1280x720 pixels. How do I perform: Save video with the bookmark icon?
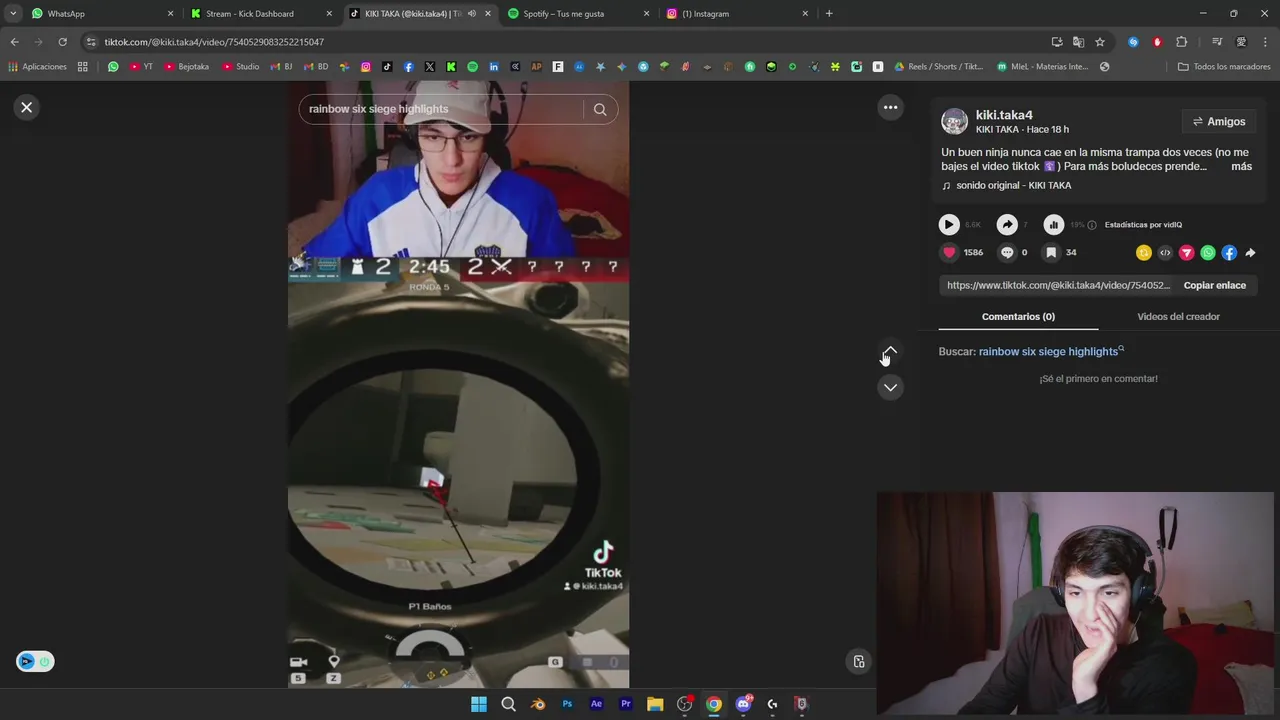(x=1051, y=252)
